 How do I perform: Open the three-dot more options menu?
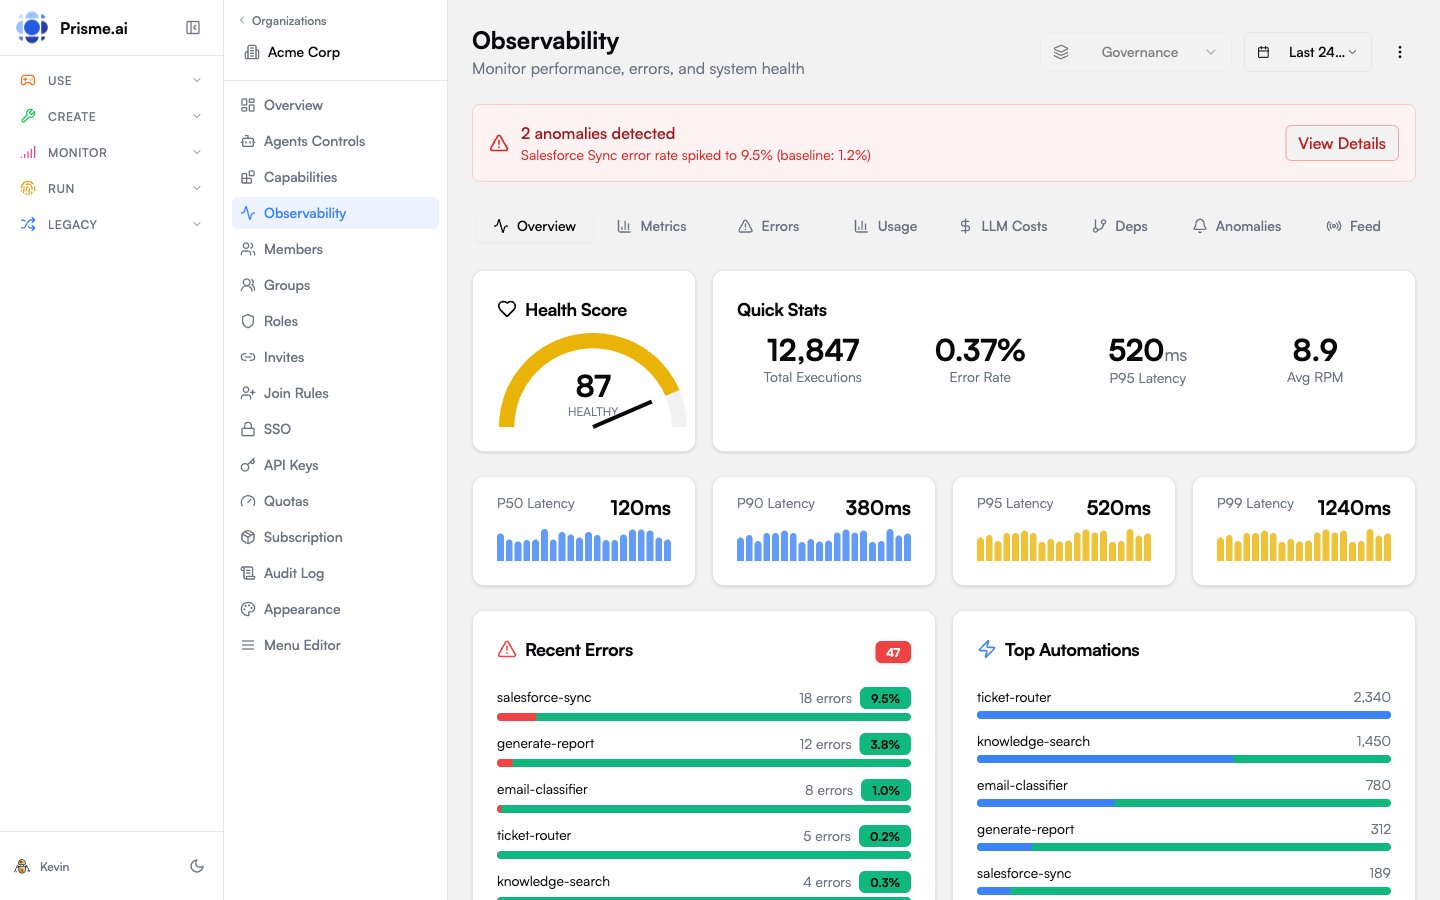(x=1399, y=52)
